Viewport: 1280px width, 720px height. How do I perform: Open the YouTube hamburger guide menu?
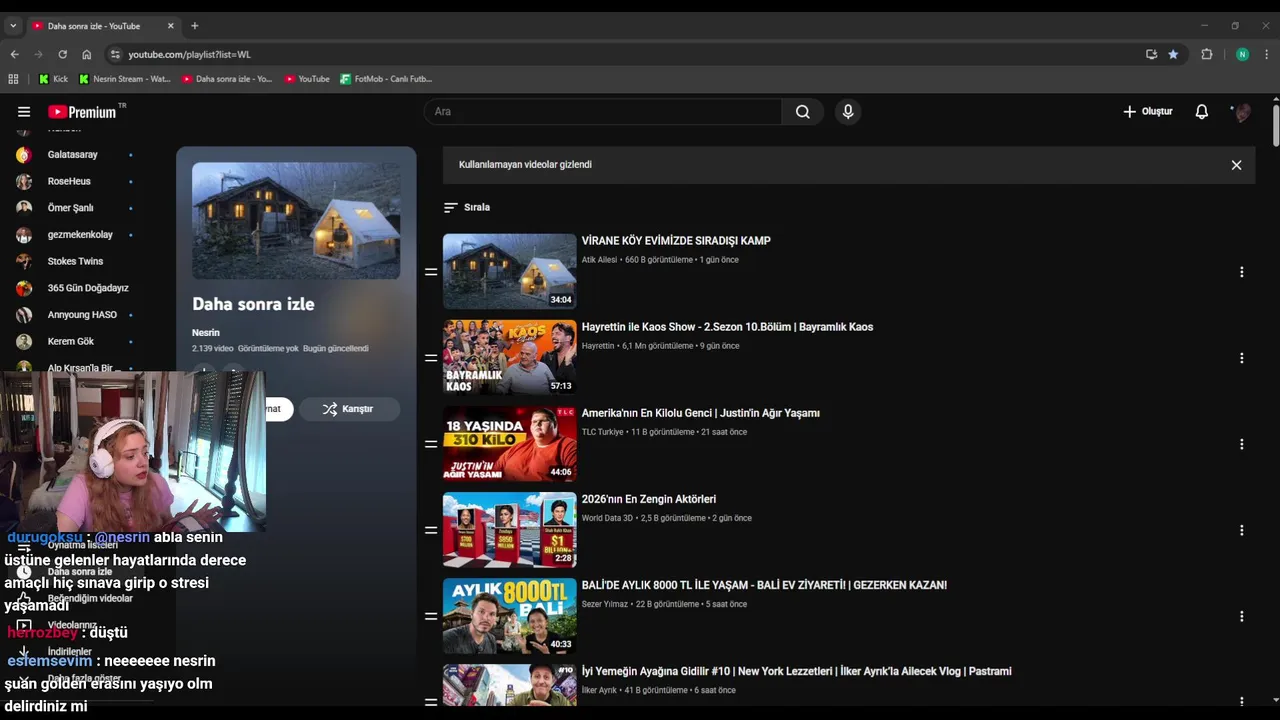24,112
